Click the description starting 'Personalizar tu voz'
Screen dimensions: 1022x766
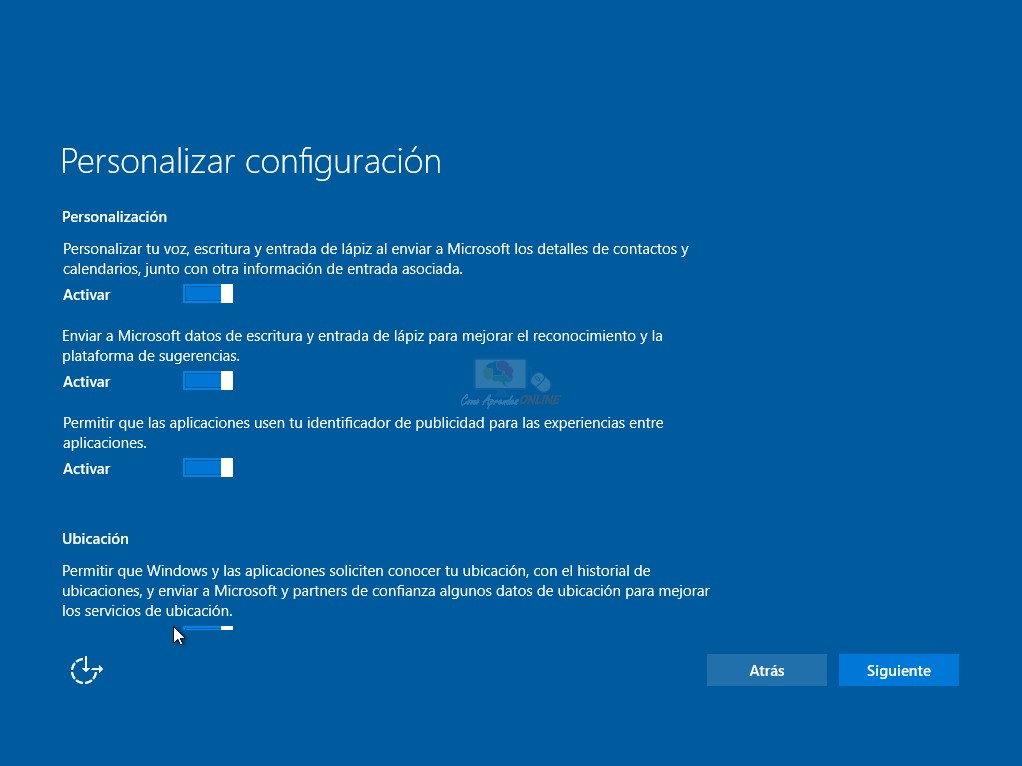[x=375, y=259]
